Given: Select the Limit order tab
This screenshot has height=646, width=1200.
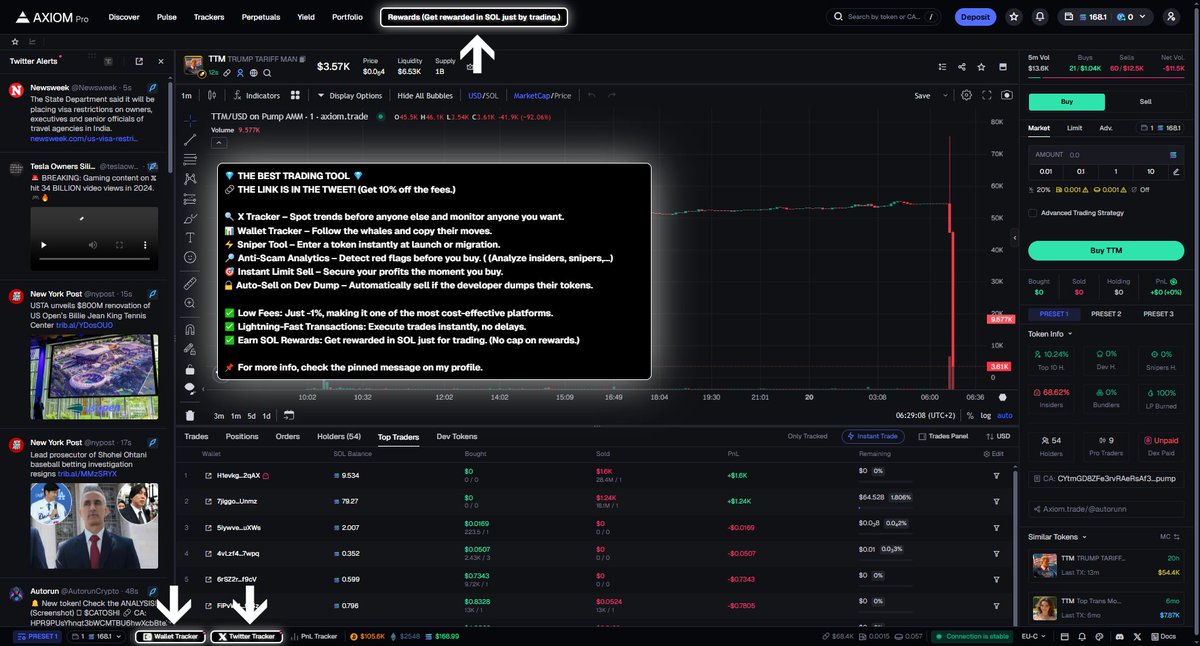Looking at the screenshot, I should coord(1074,128).
